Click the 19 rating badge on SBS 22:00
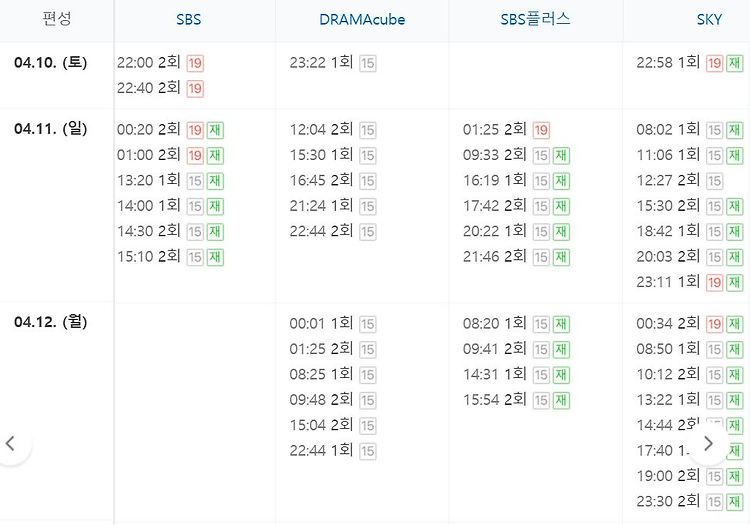 (195, 63)
